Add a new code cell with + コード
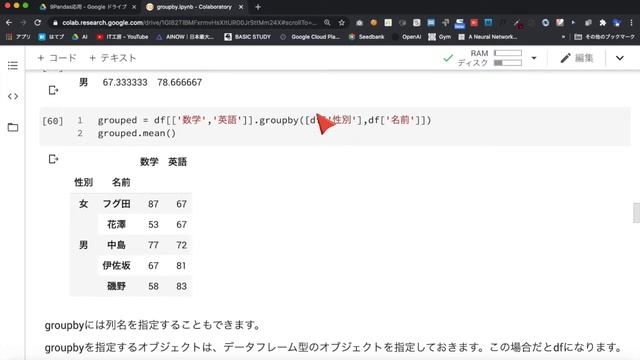Image resolution: width=640 pixels, height=360 pixels. point(57,58)
